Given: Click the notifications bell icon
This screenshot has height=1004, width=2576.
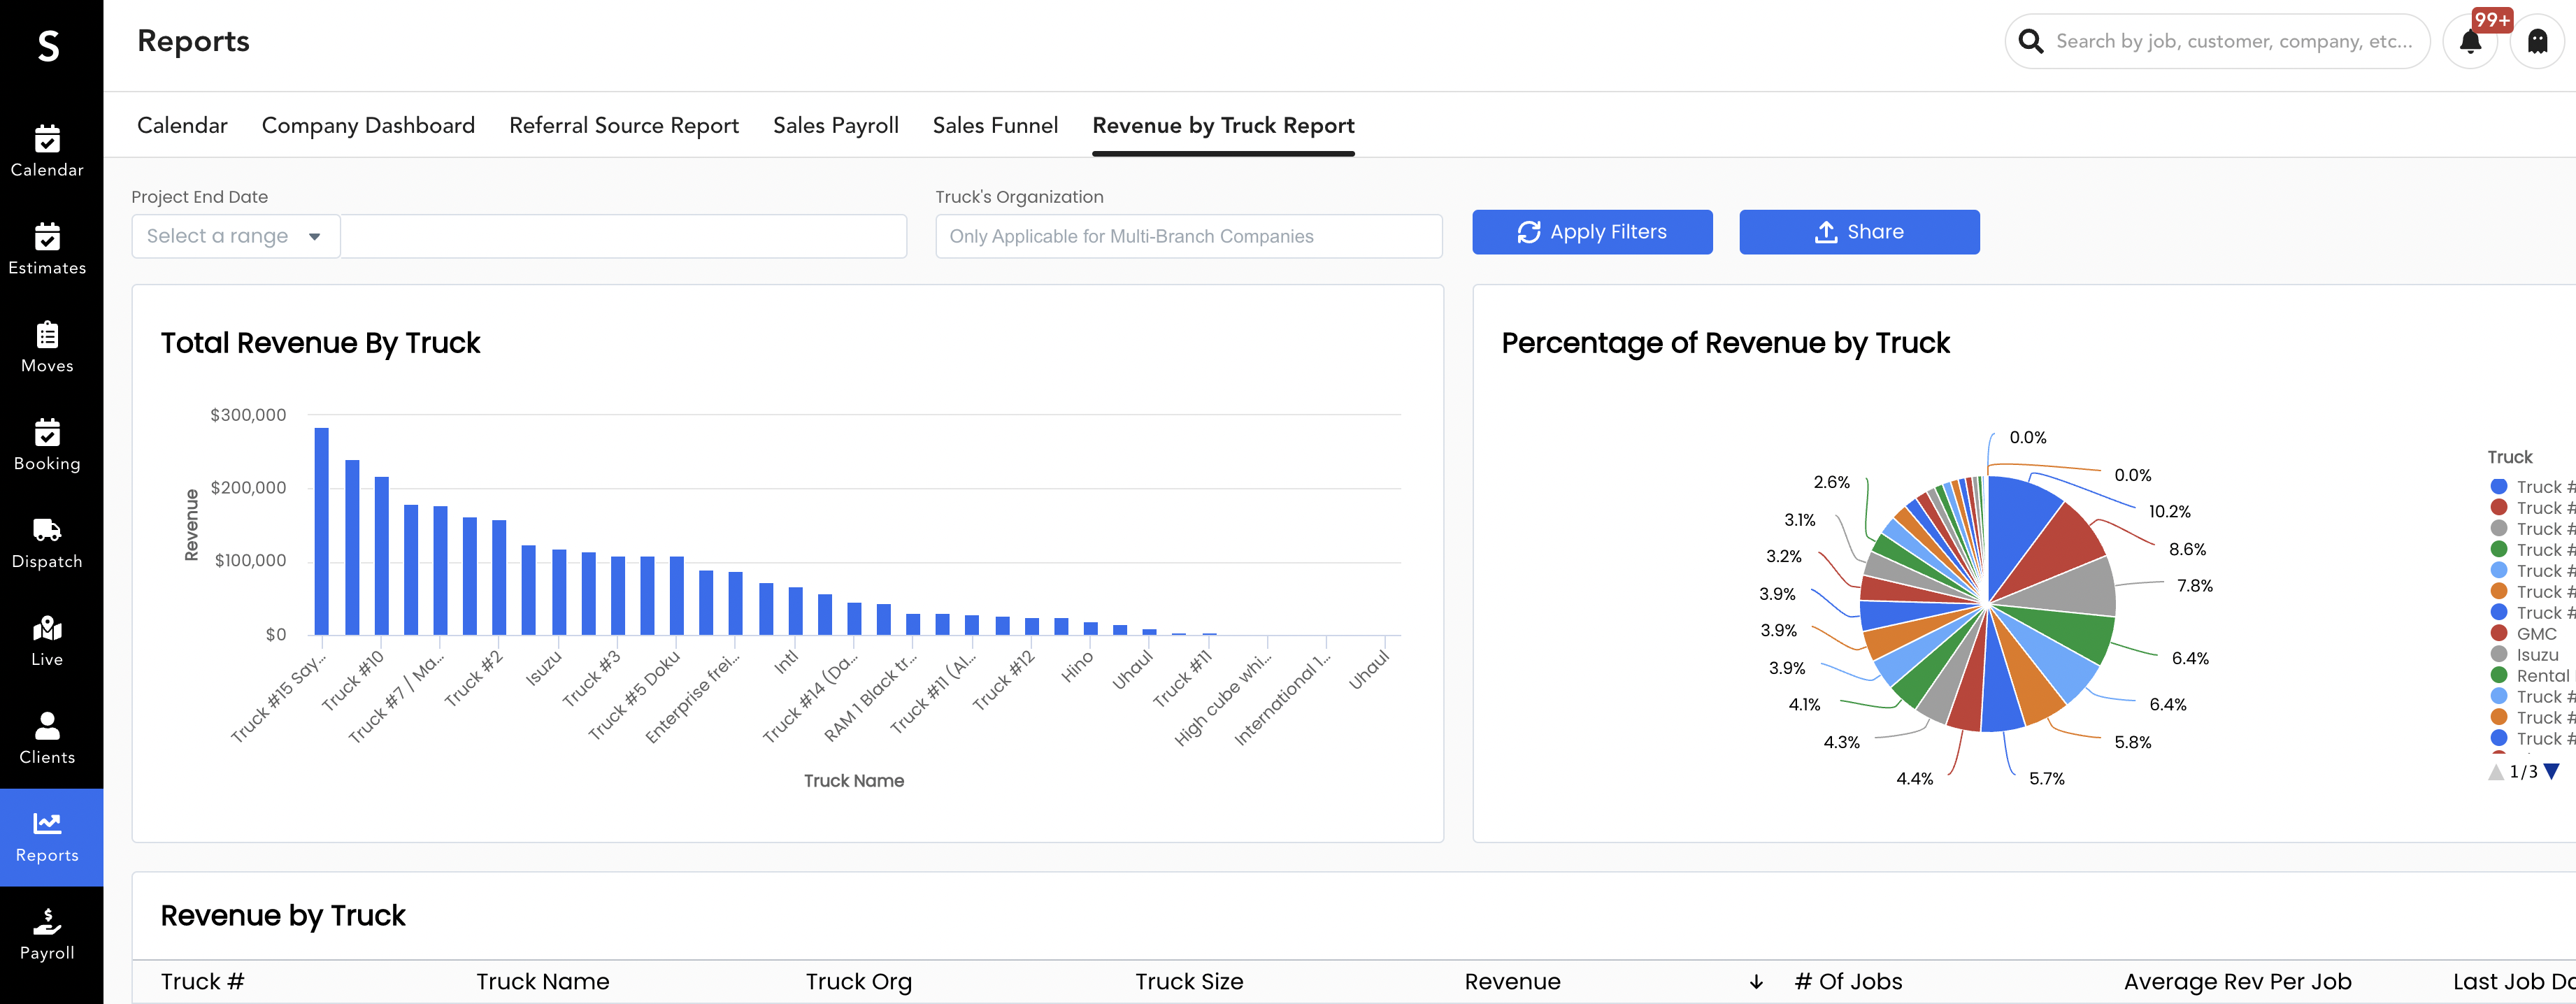Looking at the screenshot, I should (x=2470, y=42).
